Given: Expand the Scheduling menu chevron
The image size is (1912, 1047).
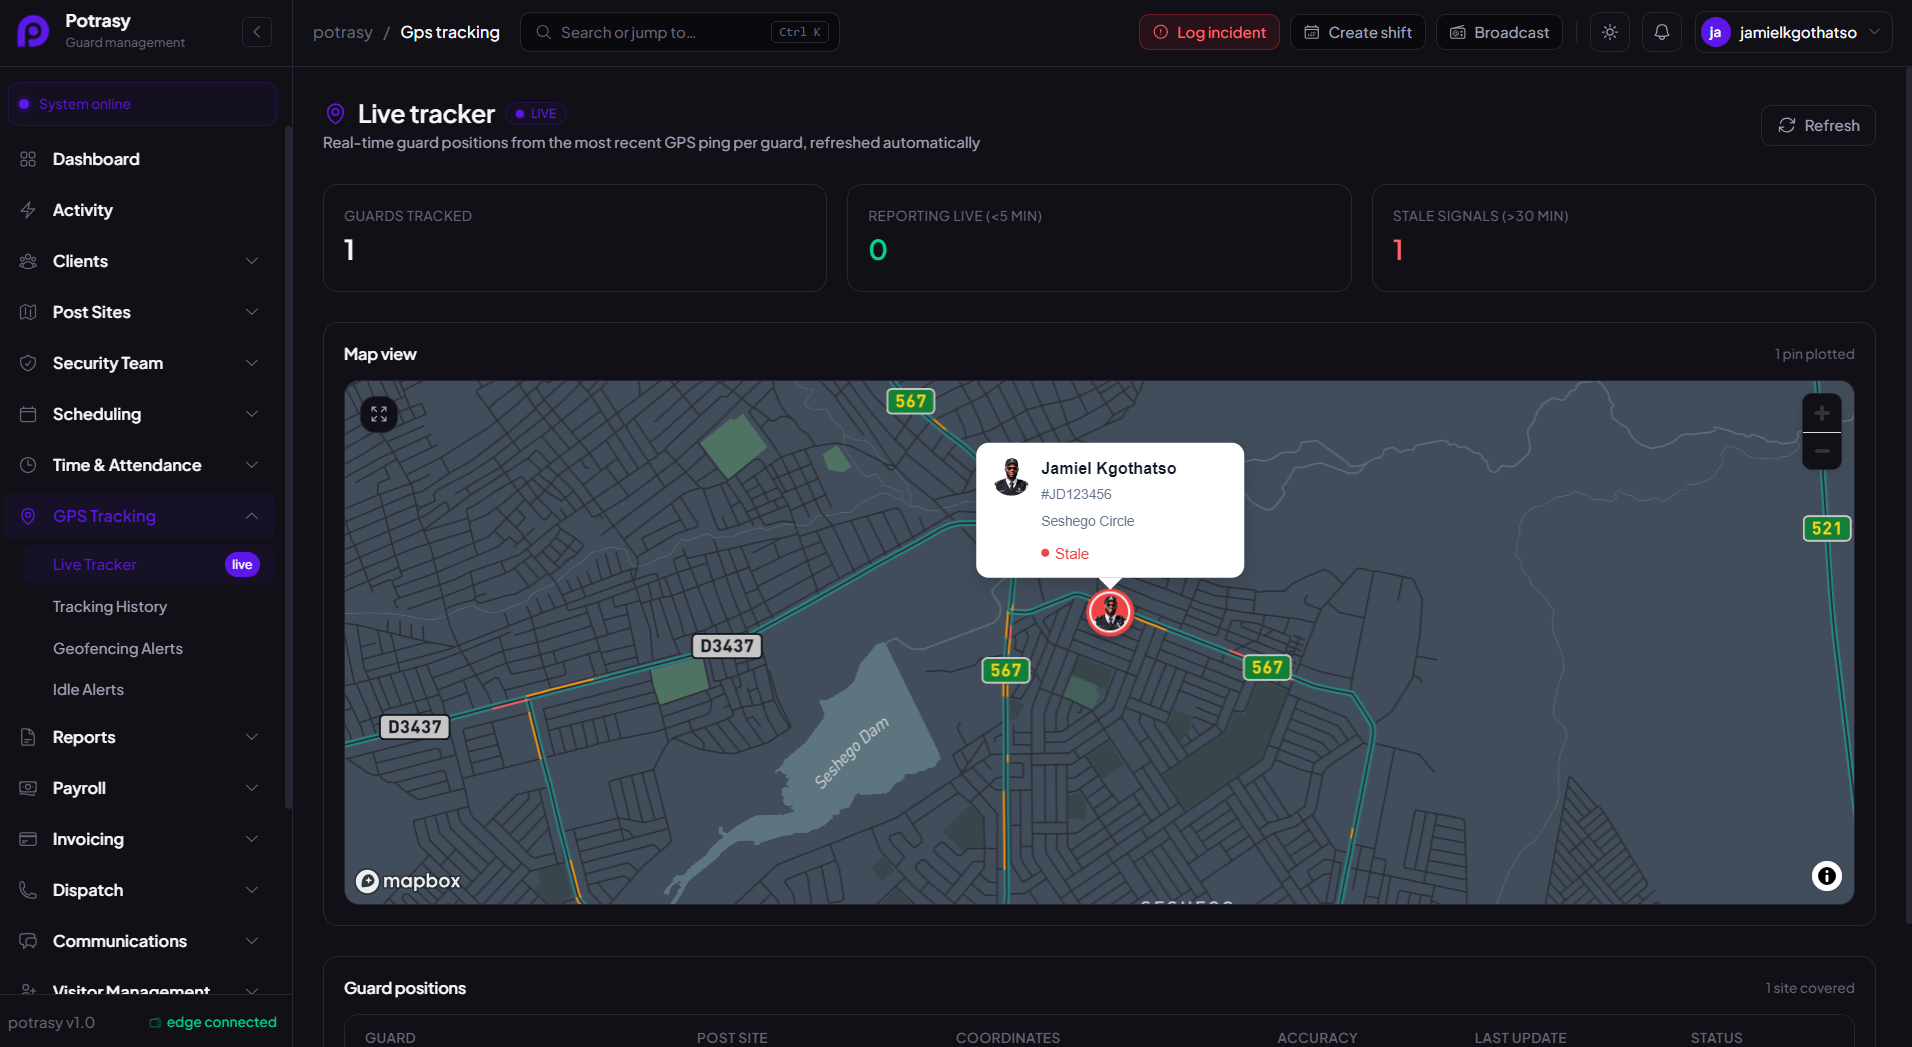Looking at the screenshot, I should (252, 414).
